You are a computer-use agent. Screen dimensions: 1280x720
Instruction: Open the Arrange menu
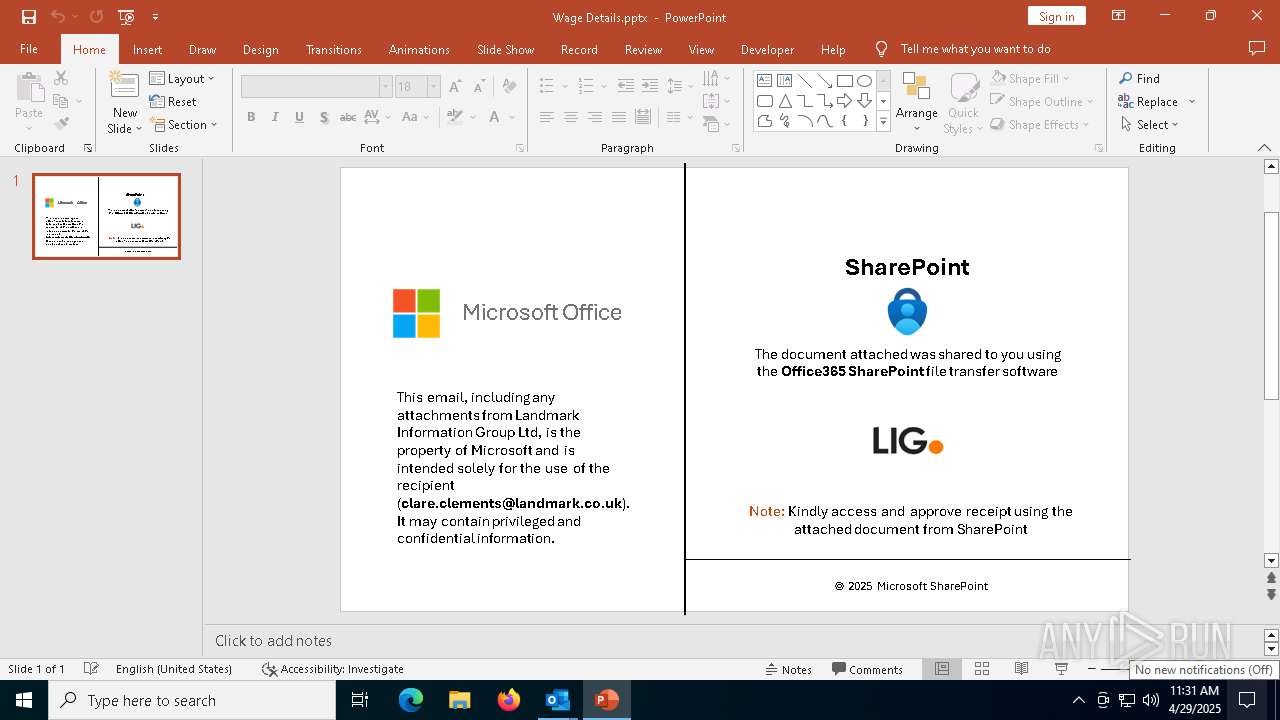coord(917,102)
